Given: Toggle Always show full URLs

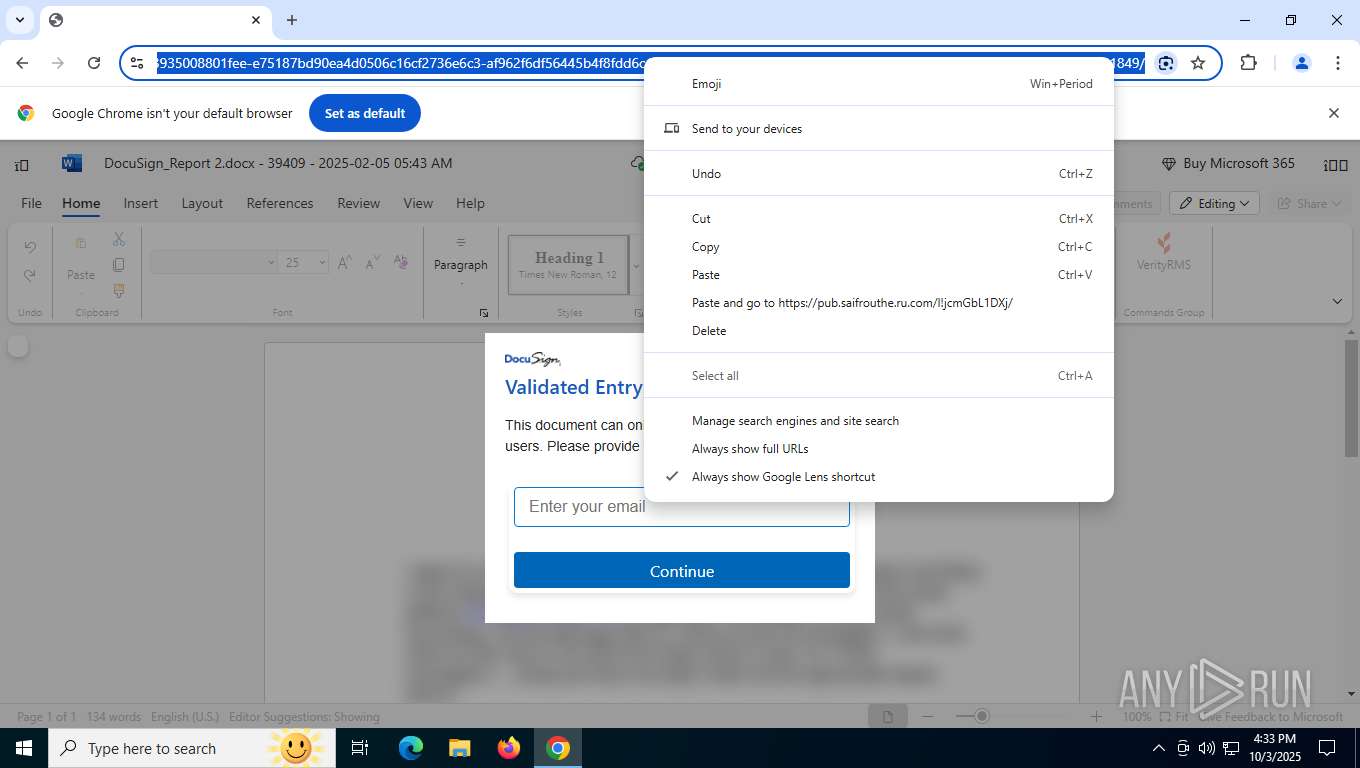Looking at the screenshot, I should tap(879, 449).
